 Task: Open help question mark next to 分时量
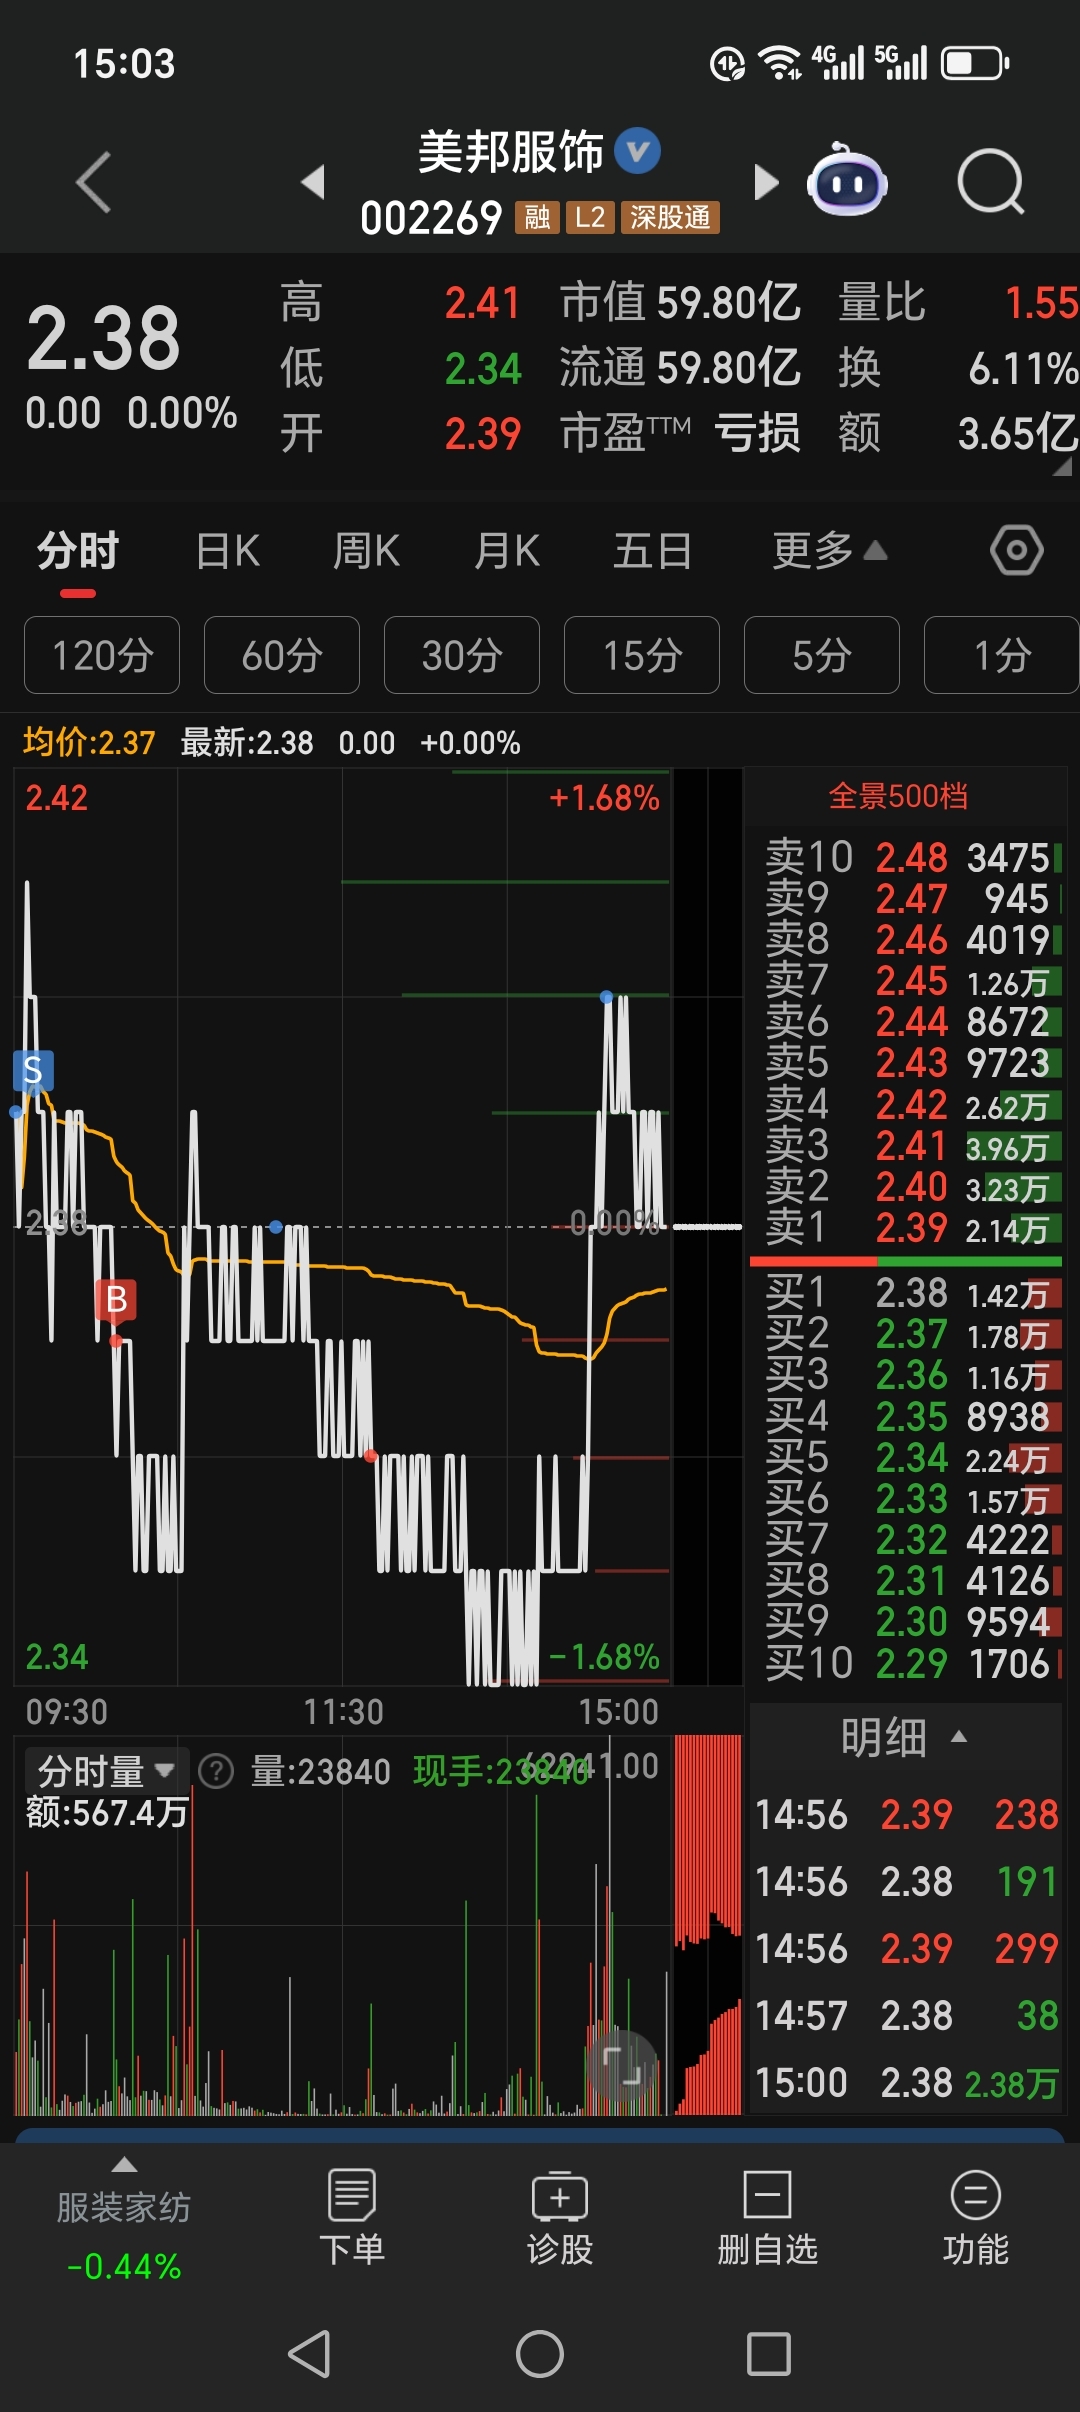pyautogui.click(x=216, y=1771)
